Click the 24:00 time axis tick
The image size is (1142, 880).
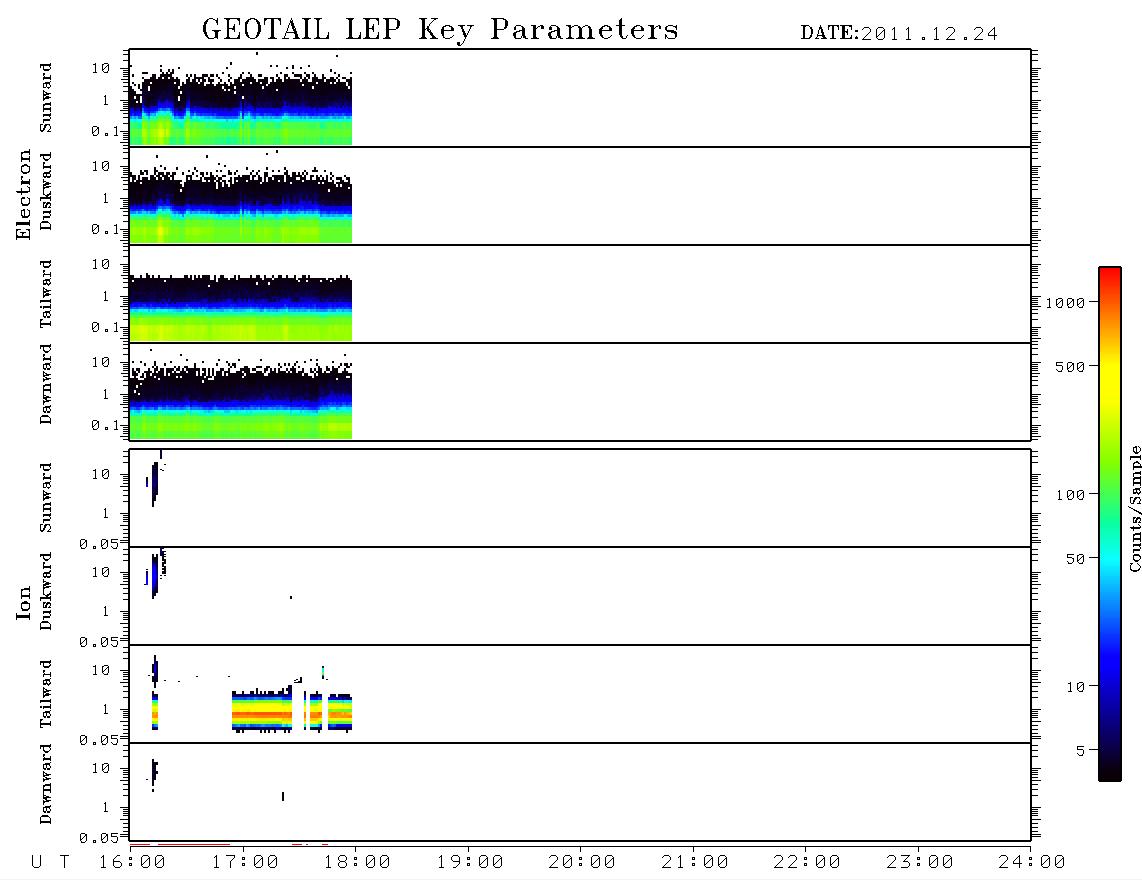pyautogui.click(x=1032, y=863)
